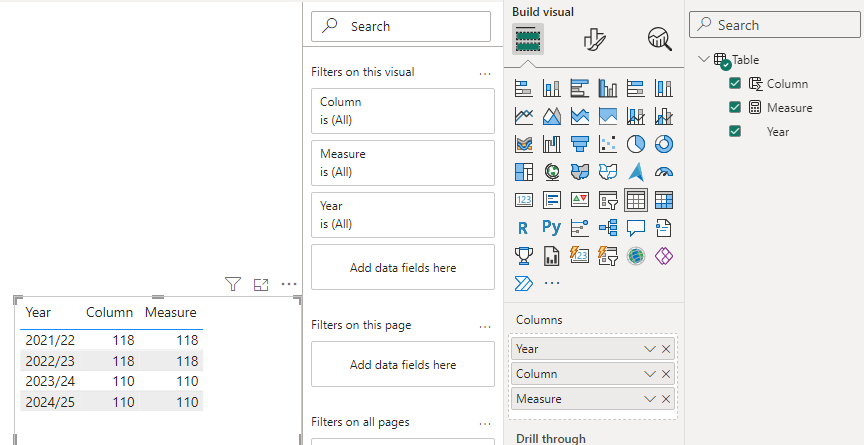Add the ArcGIS Maps visual
This screenshot has height=445, width=864.
pos(636,256)
